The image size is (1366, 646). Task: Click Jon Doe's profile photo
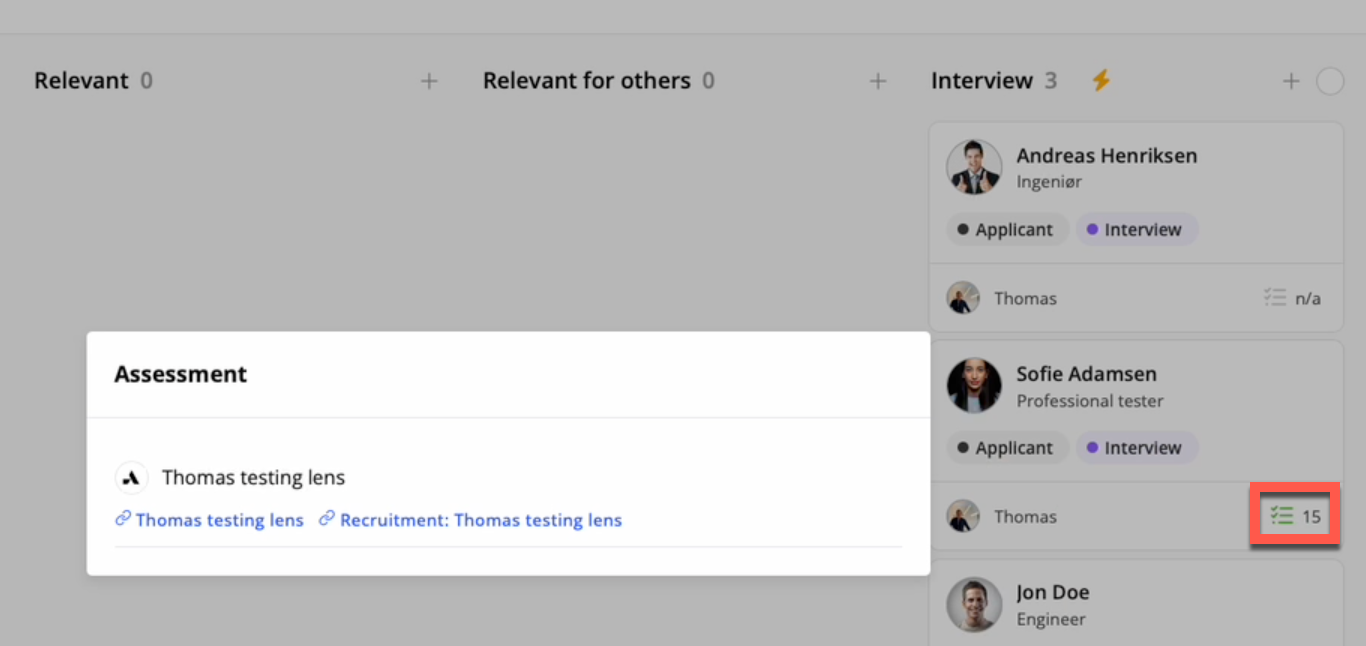coord(974,604)
